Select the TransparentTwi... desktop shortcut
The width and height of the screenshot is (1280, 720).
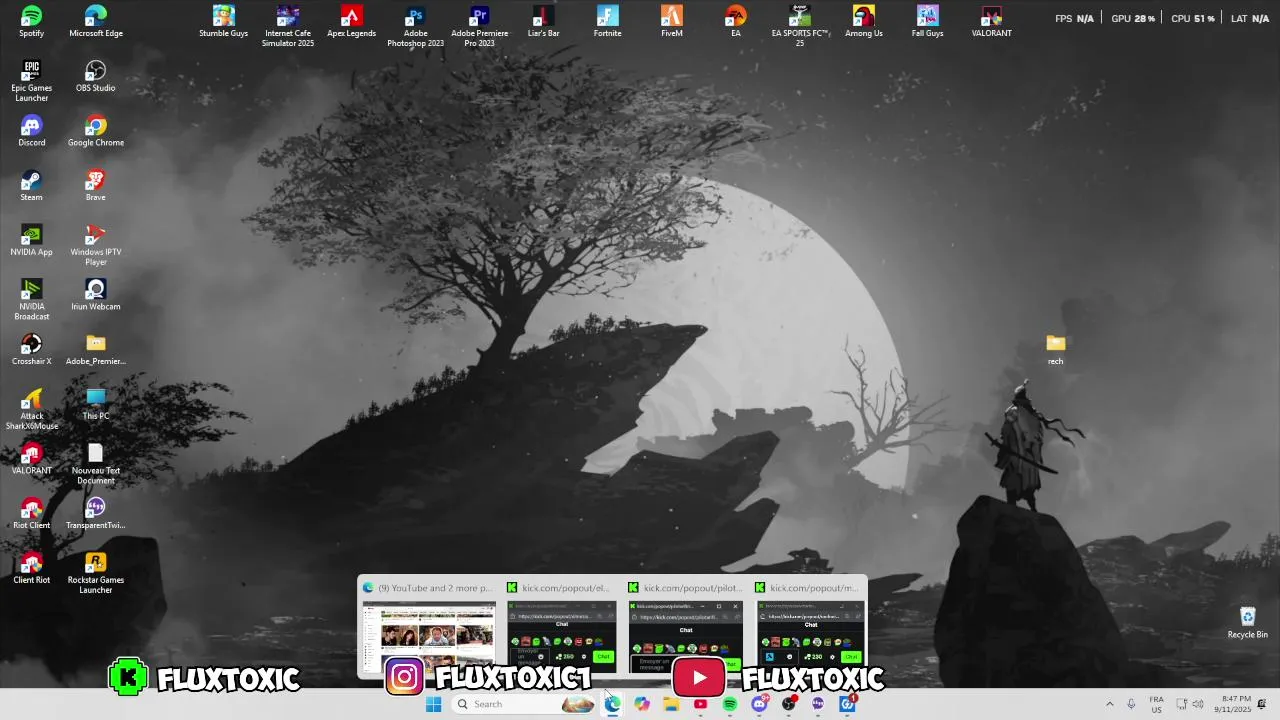tap(95, 514)
